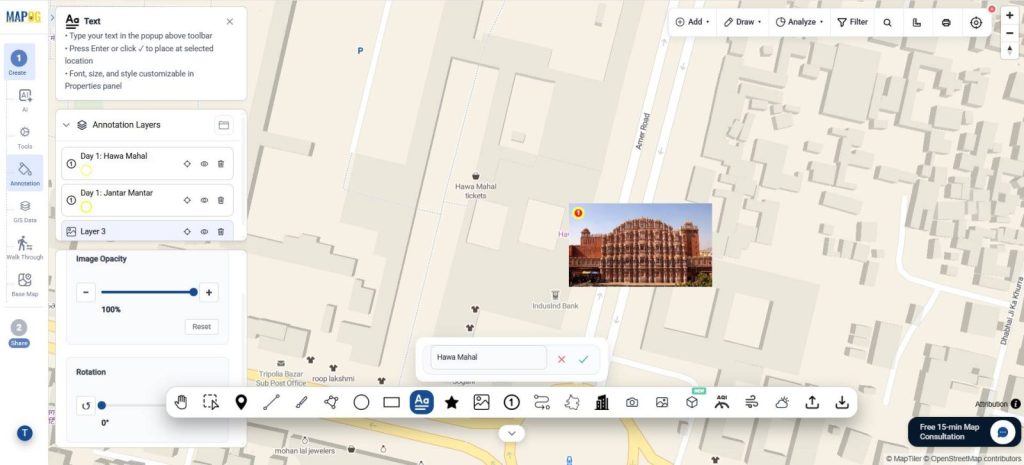Open the Tools sidebar section
The height and width of the screenshot is (465, 1024).
click(x=25, y=136)
